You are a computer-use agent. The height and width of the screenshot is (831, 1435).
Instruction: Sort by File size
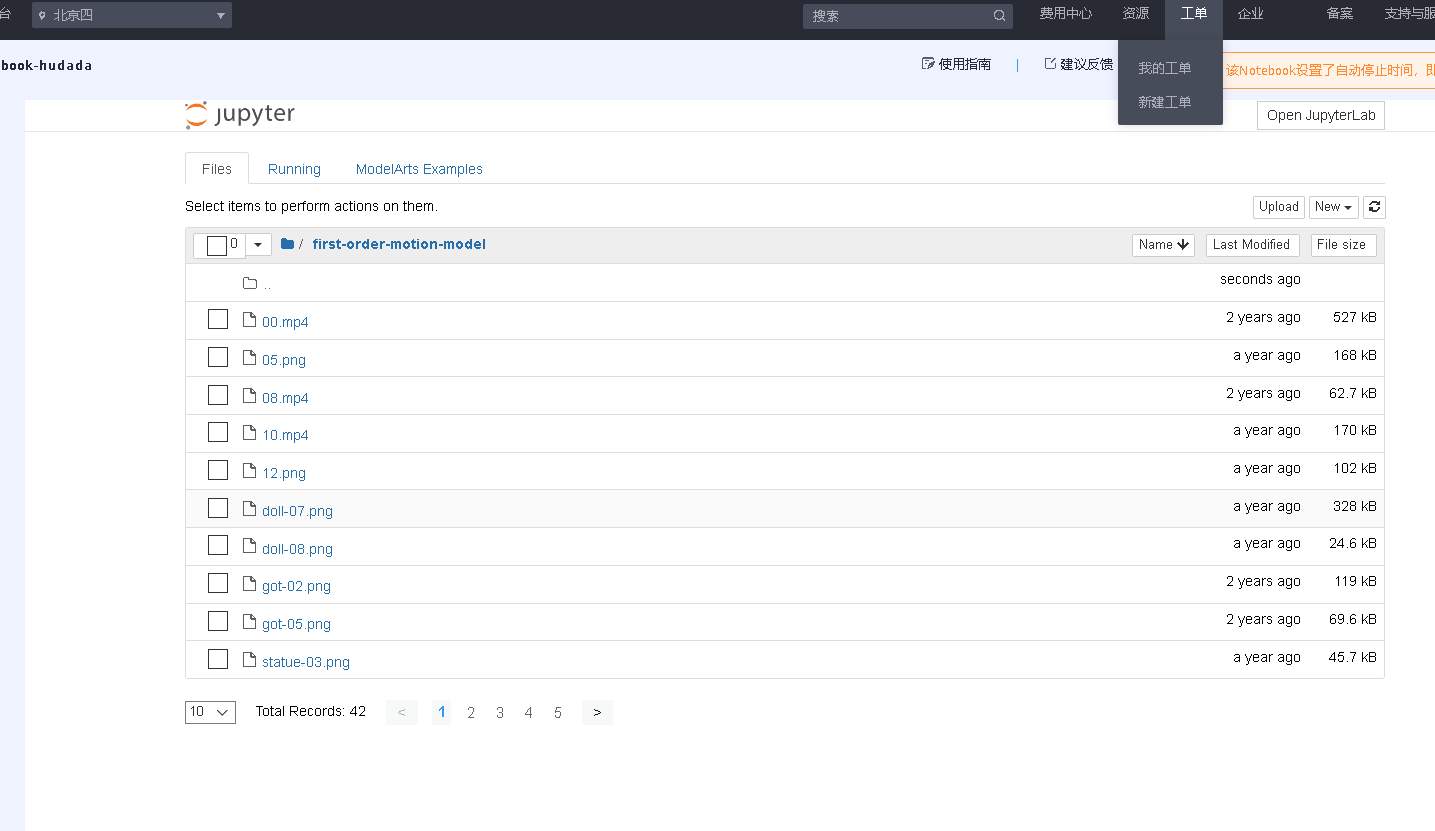(1344, 245)
